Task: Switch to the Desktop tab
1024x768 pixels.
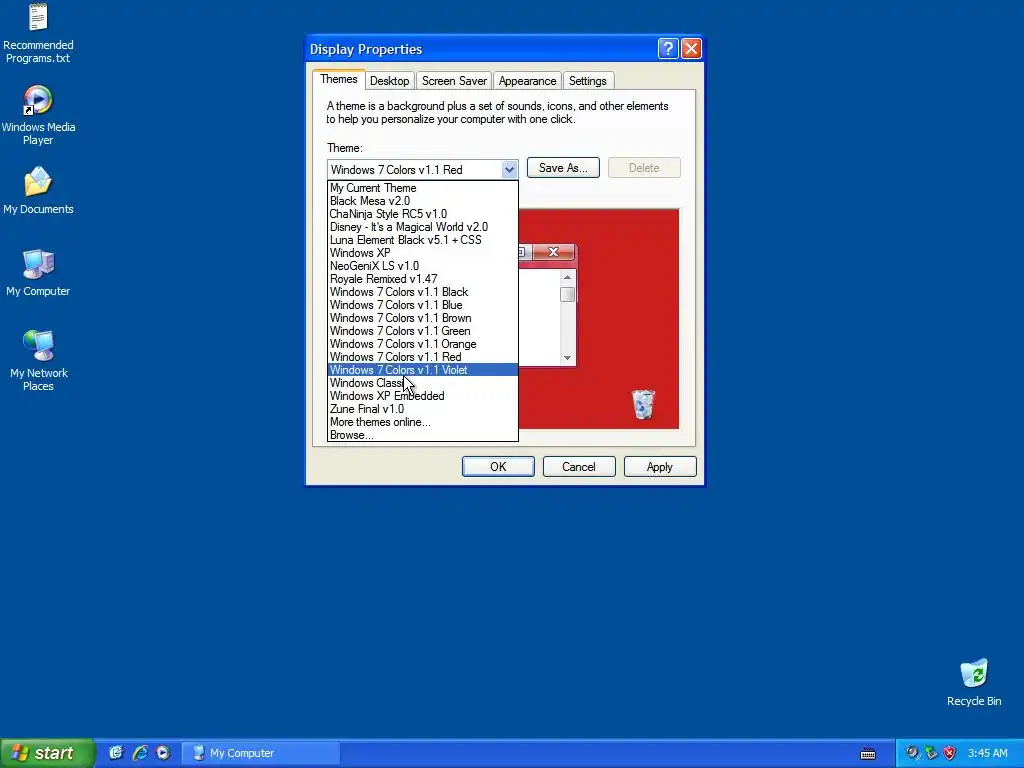Action: click(389, 81)
